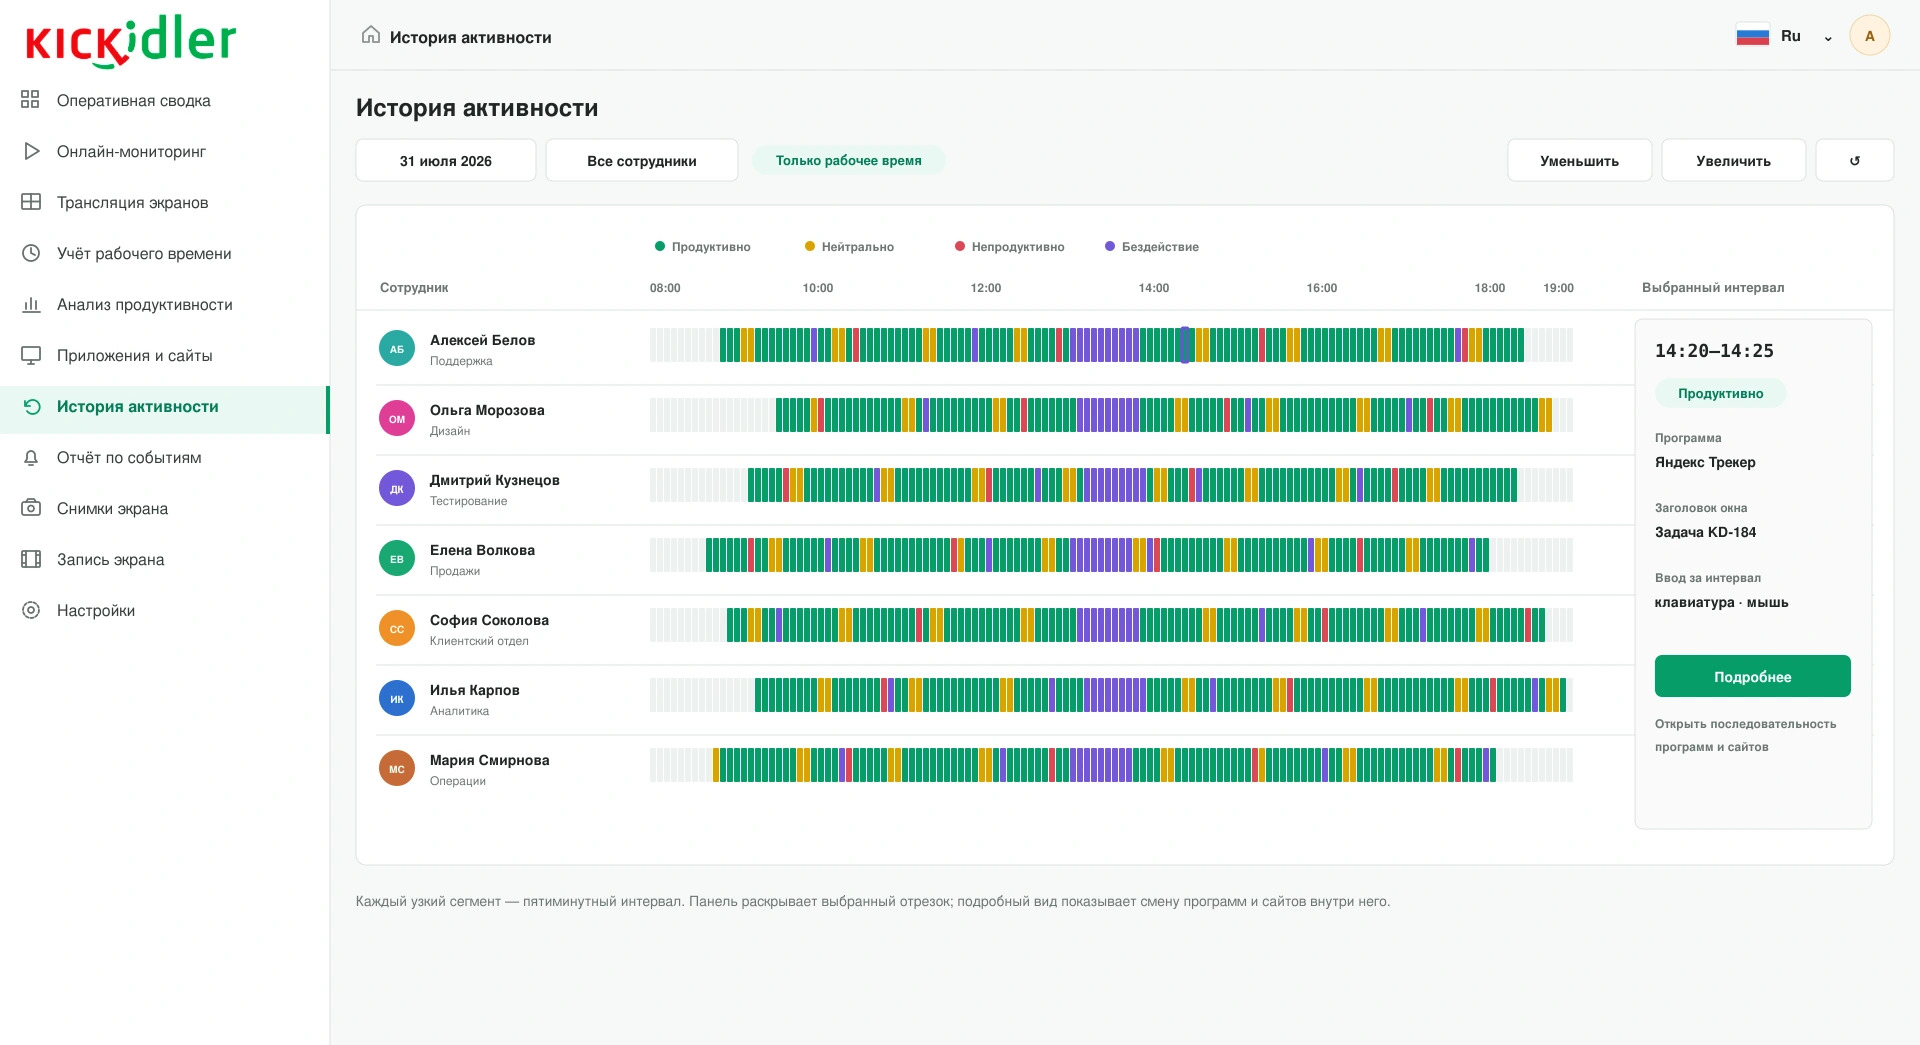Click the Продуктивно status badge in panel

coord(1720,393)
